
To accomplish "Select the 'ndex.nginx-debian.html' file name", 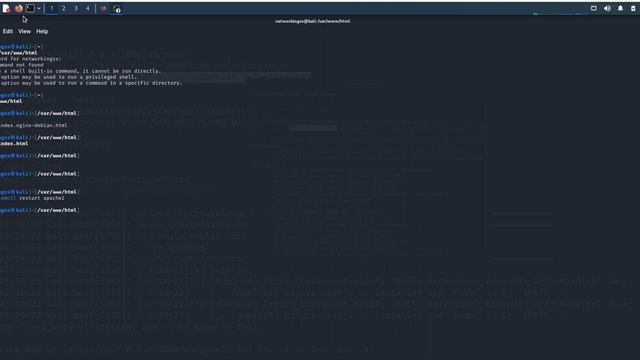I will tap(34, 125).
